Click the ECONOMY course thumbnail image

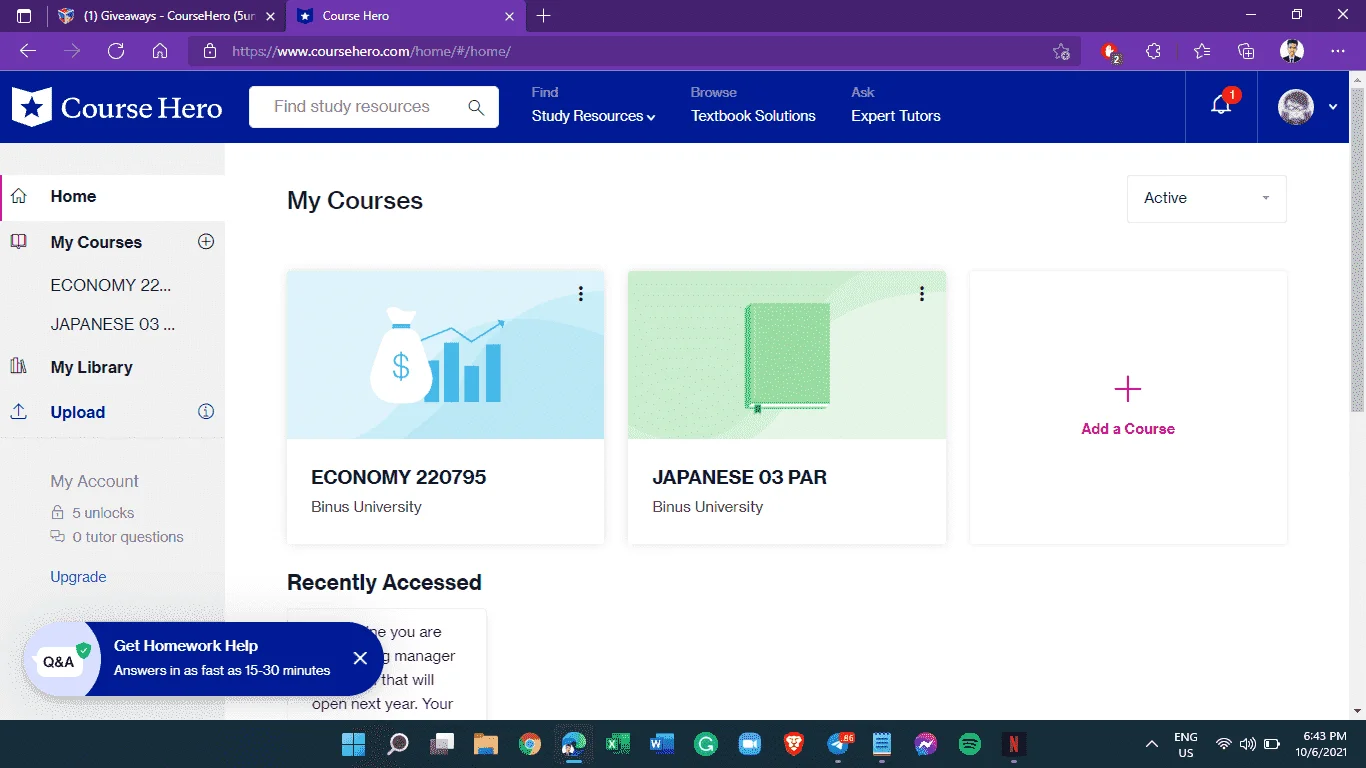[x=445, y=355]
